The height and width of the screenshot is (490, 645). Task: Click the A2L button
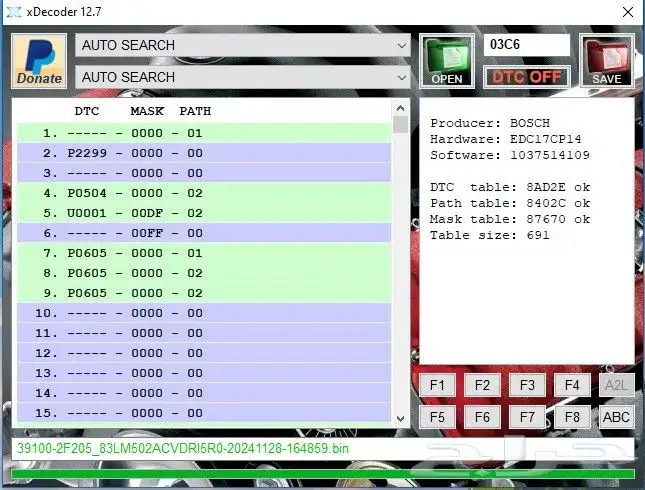616,385
